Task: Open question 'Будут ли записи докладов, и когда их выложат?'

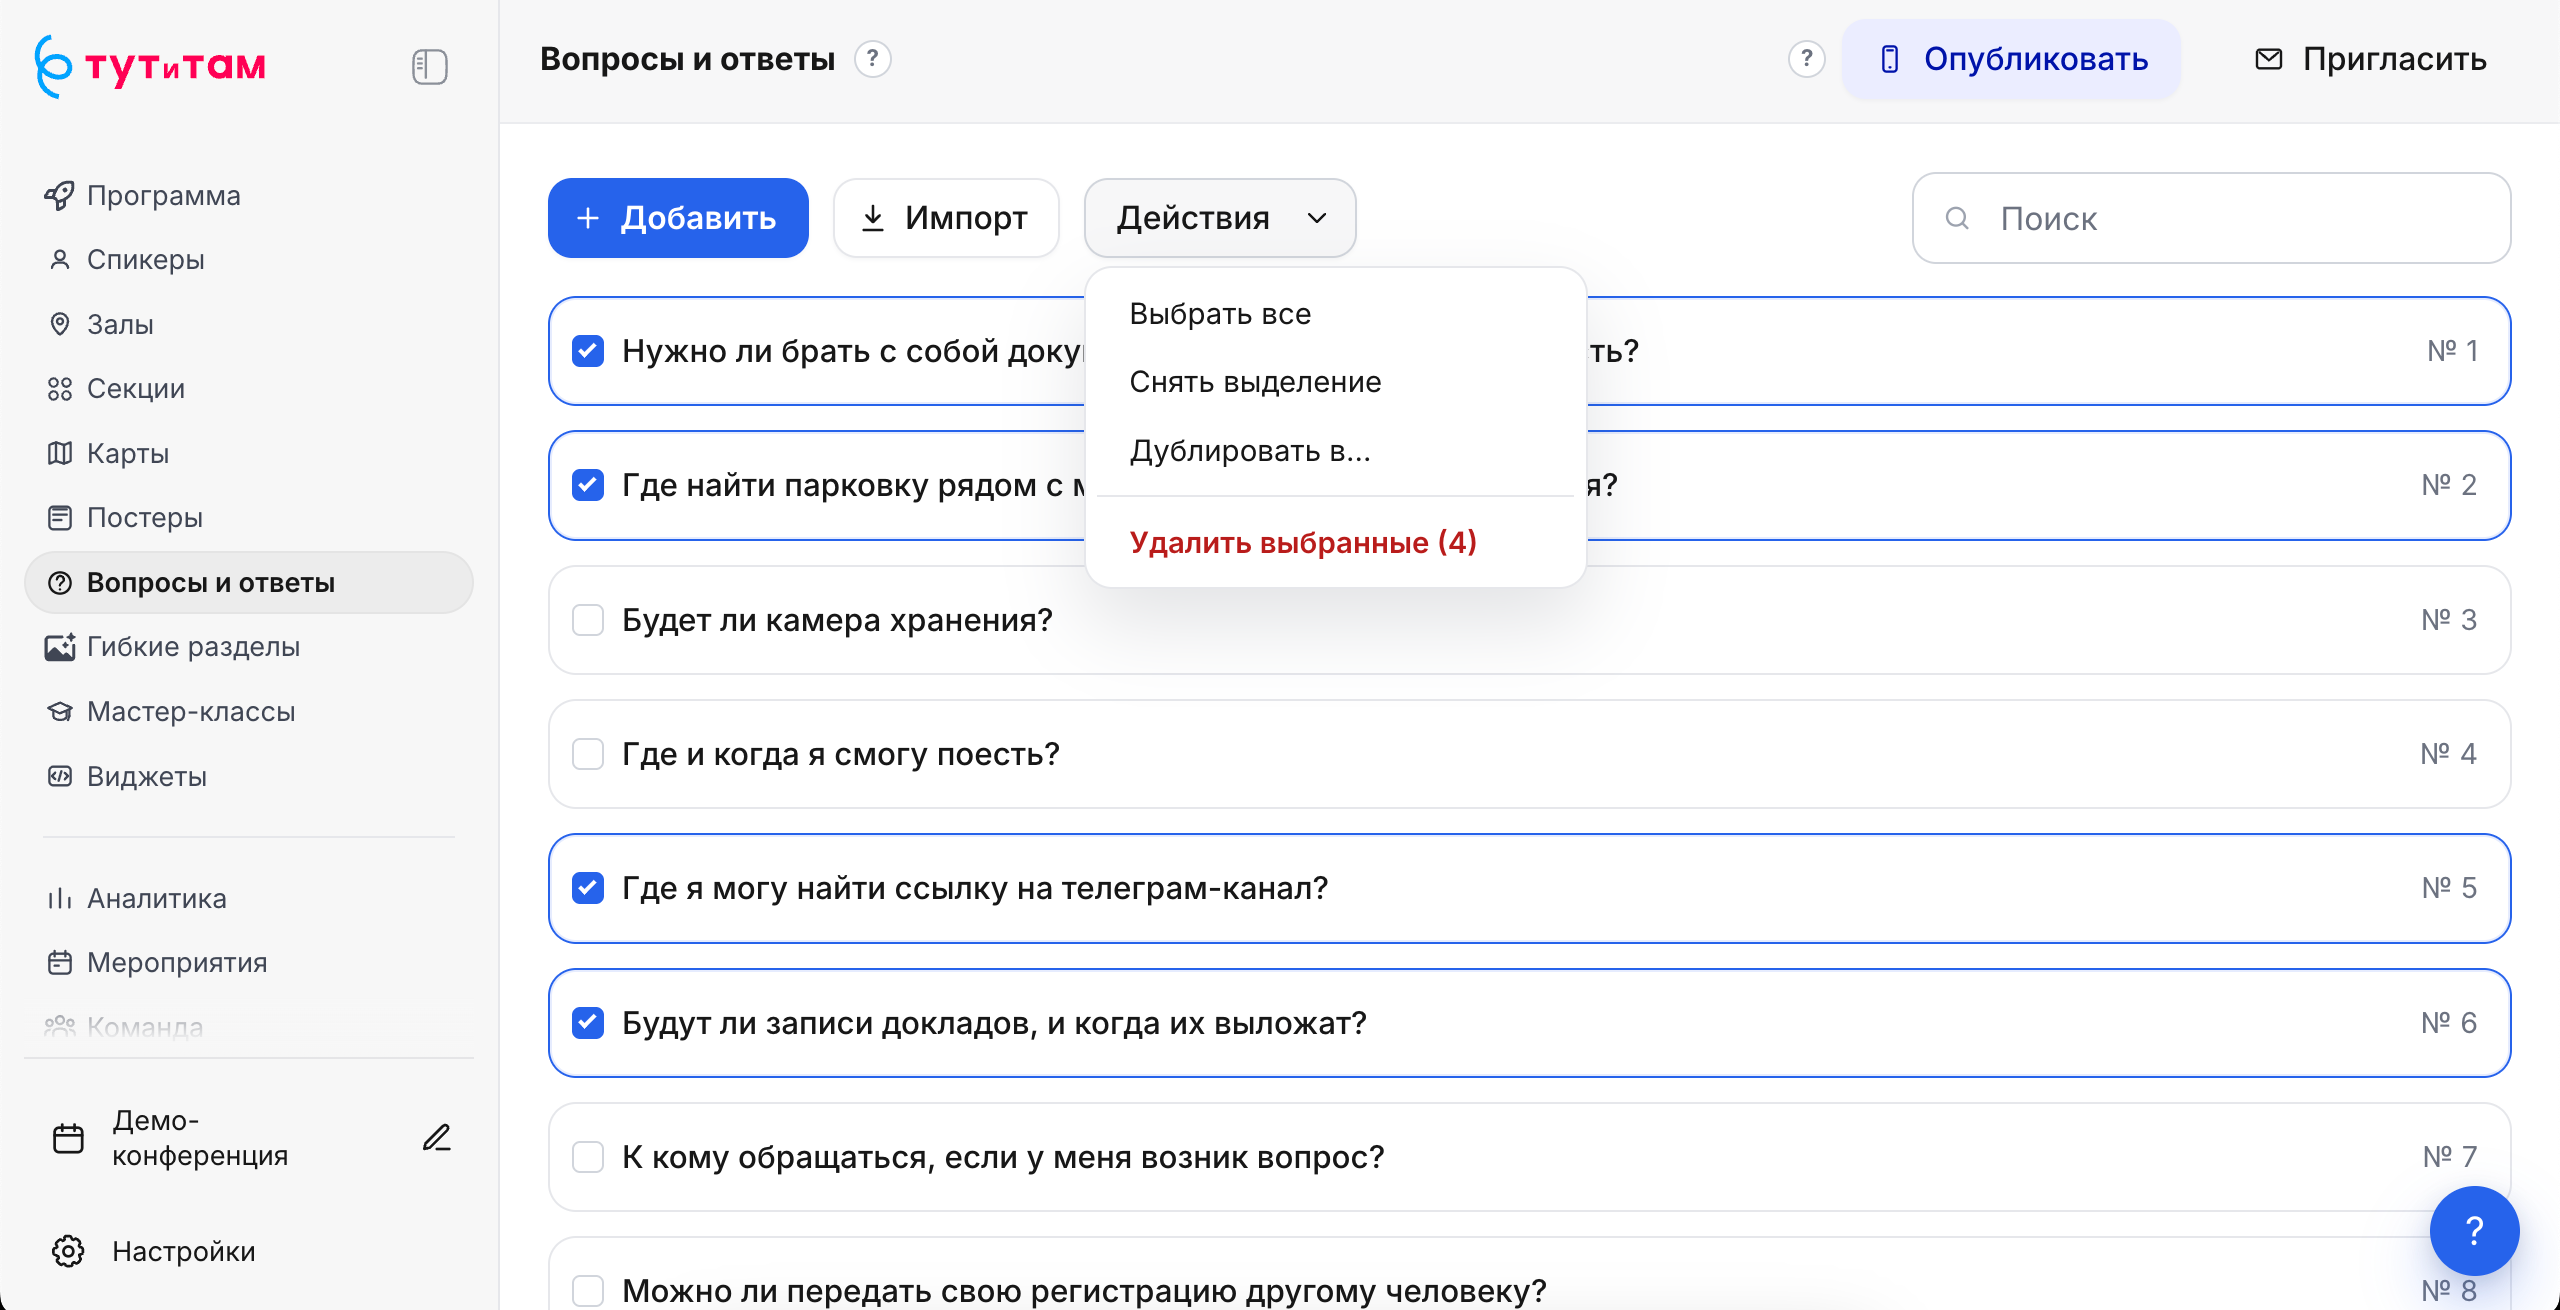Action: click(1529, 1023)
